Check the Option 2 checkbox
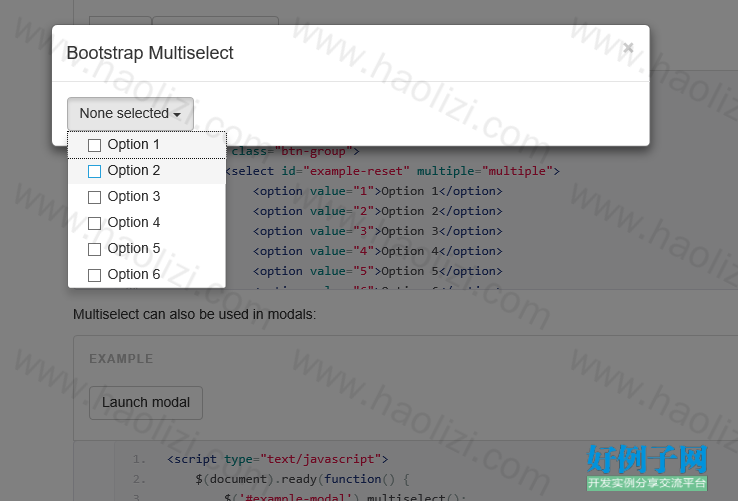This screenshot has width=738, height=501. (95, 171)
